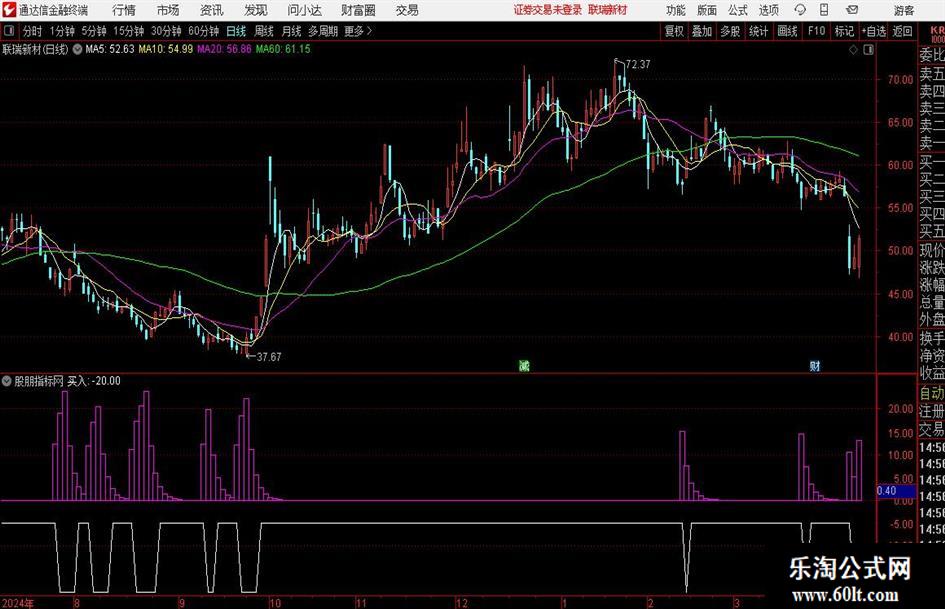Open the 市场 menu
Image resolution: width=945 pixels, height=609 pixels.
(168, 10)
